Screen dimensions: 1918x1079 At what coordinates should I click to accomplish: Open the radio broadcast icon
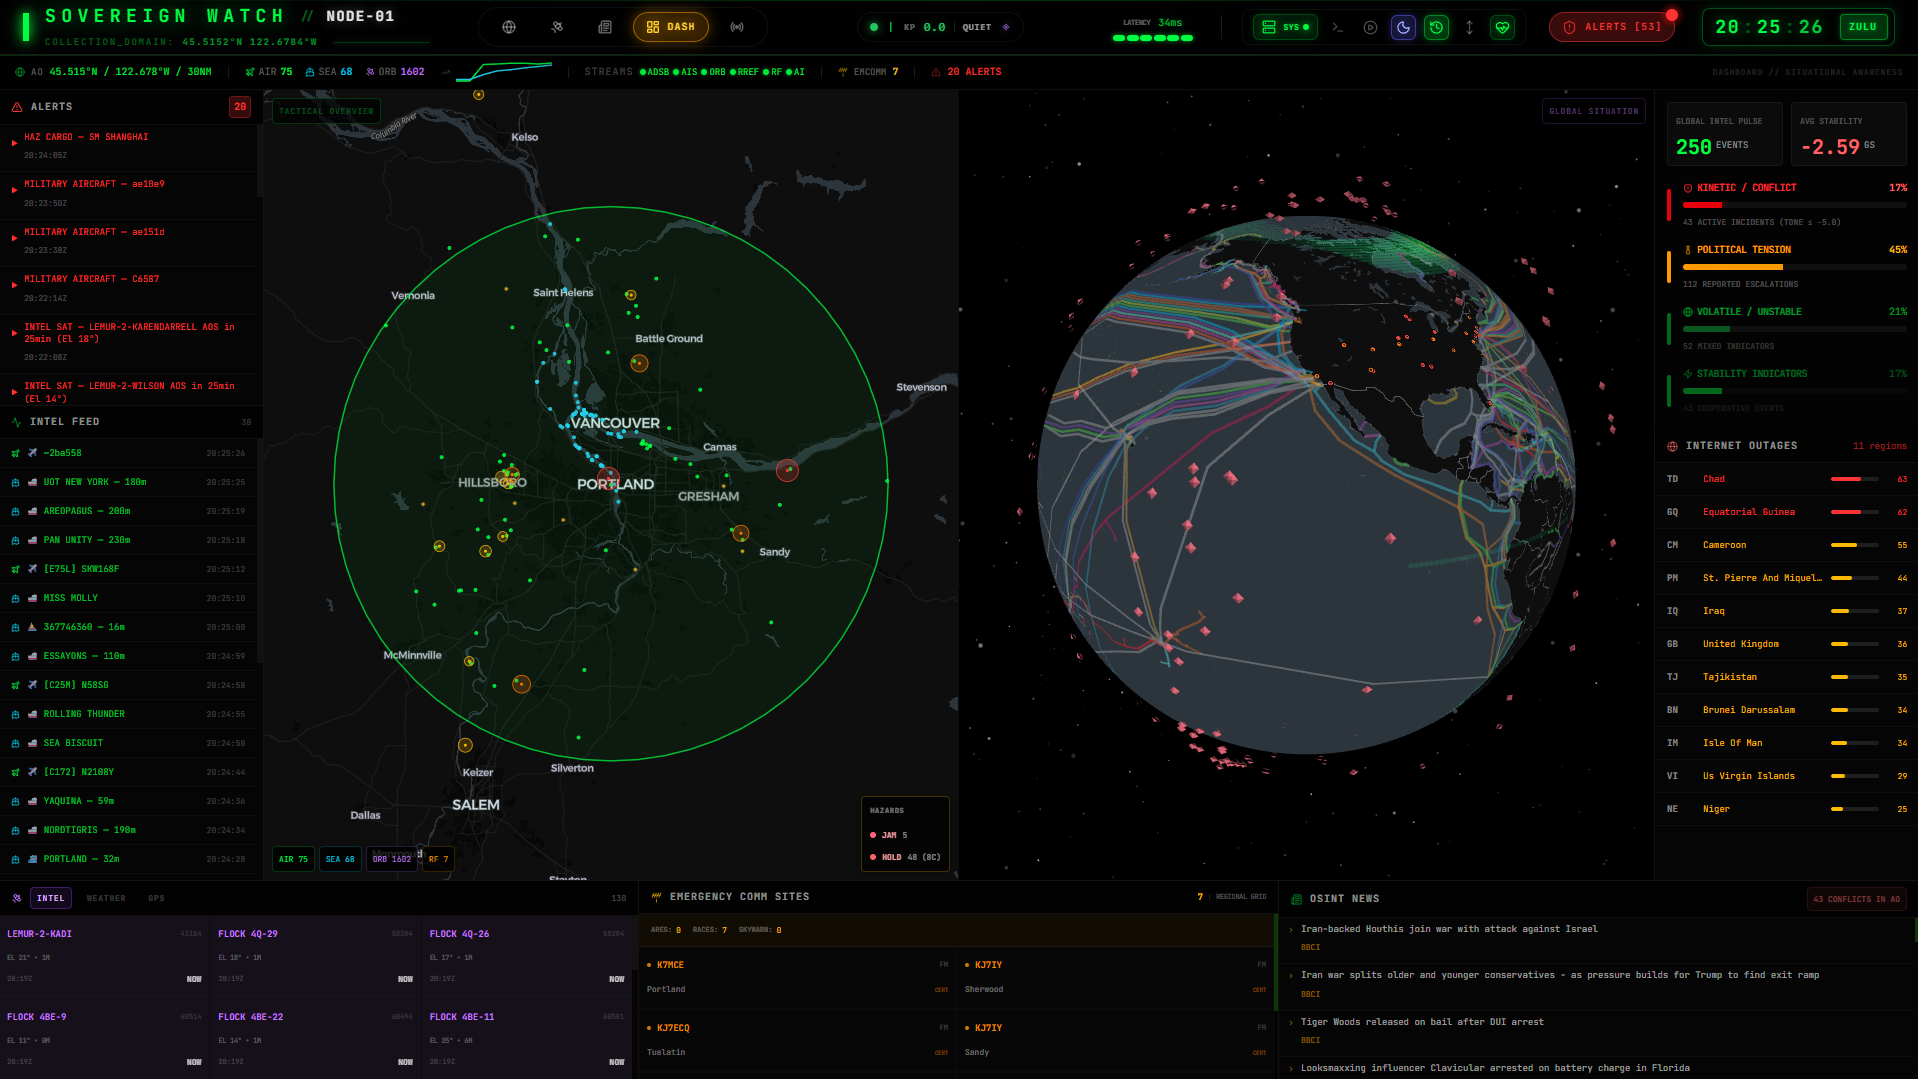(737, 27)
